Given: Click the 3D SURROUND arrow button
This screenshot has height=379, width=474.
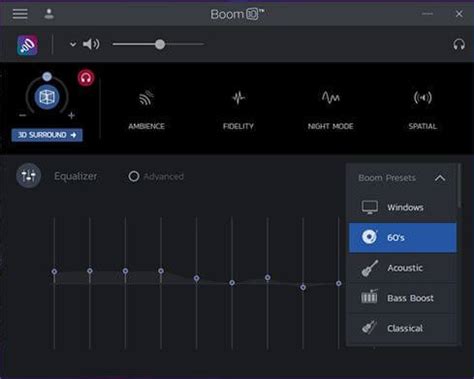Looking at the screenshot, I should [47, 135].
